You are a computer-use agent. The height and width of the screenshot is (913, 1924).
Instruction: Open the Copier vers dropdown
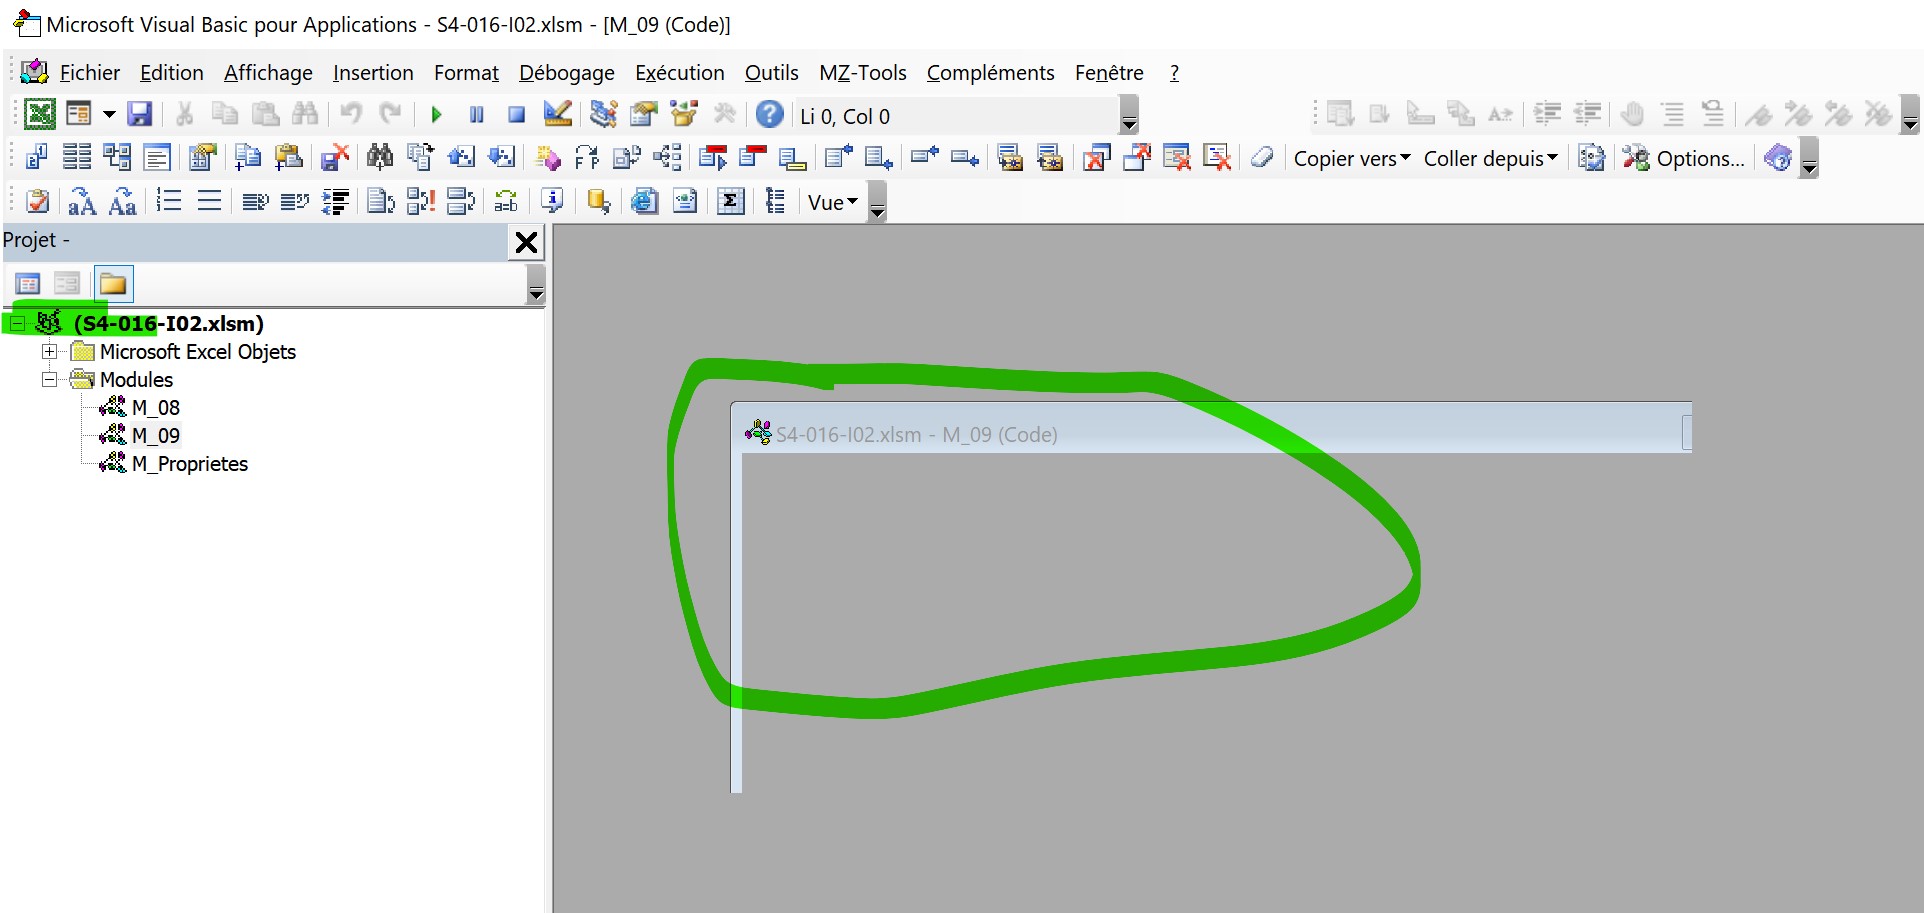click(x=1351, y=158)
